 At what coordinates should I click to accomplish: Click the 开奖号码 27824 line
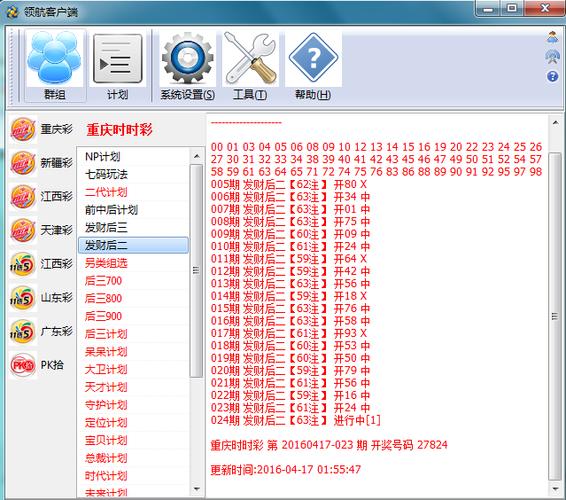point(329,445)
